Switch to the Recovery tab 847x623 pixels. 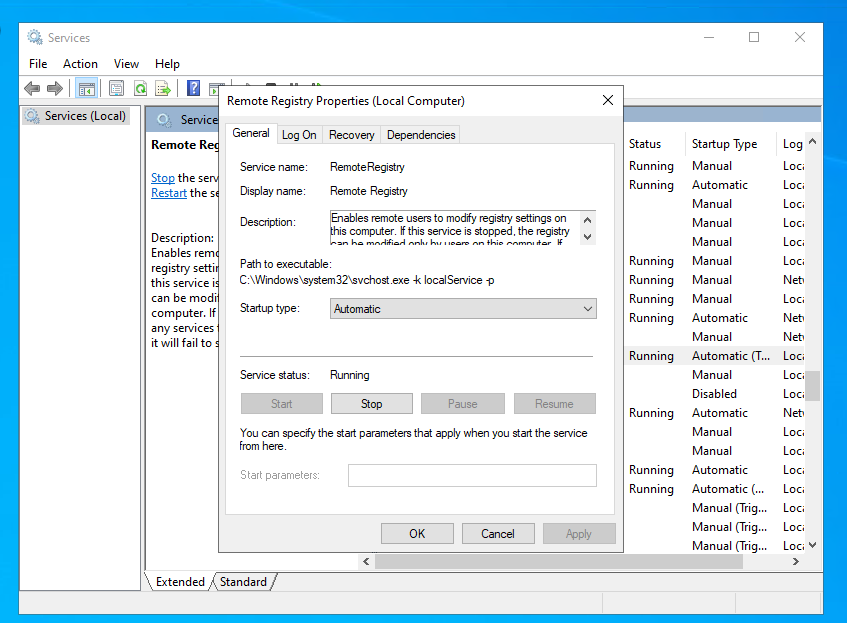click(x=352, y=135)
